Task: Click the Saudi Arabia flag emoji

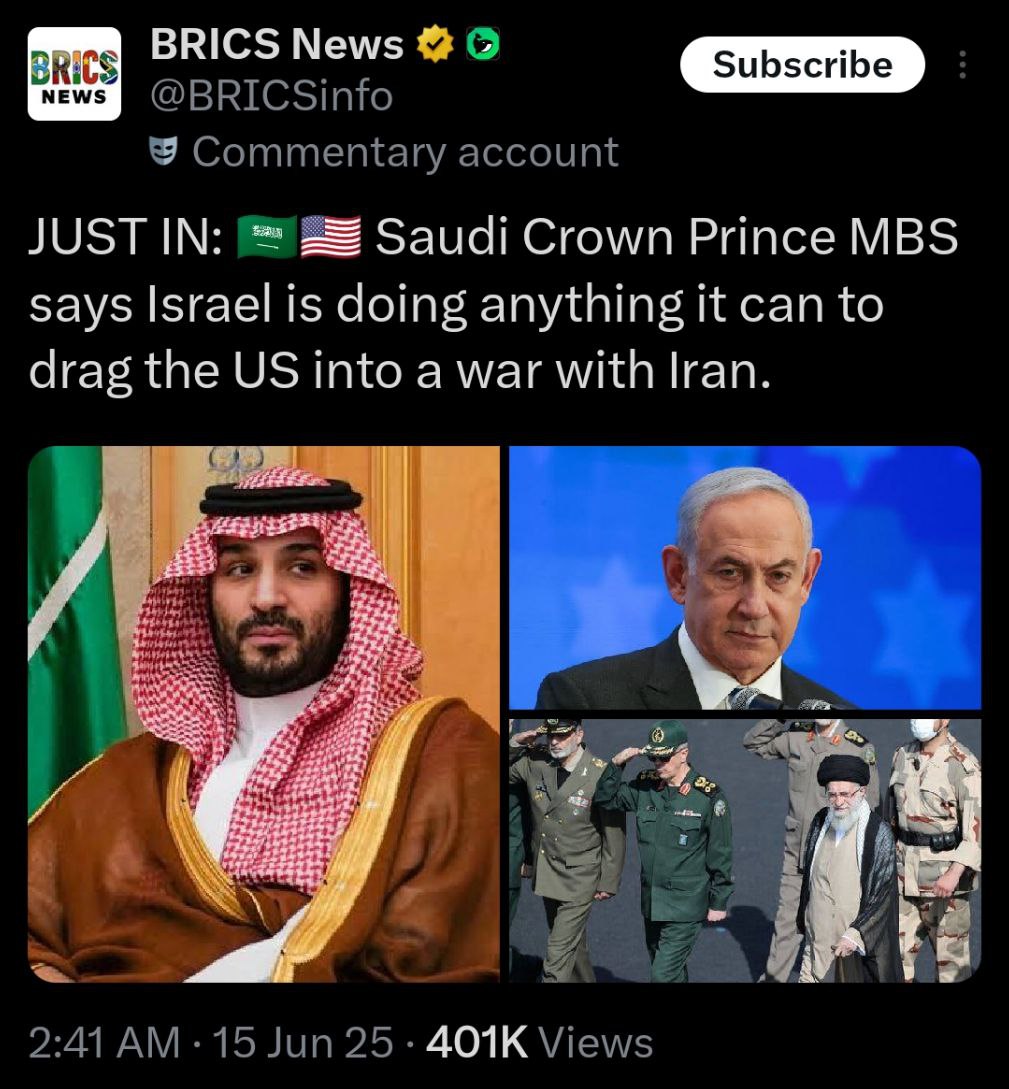Action: (267, 237)
